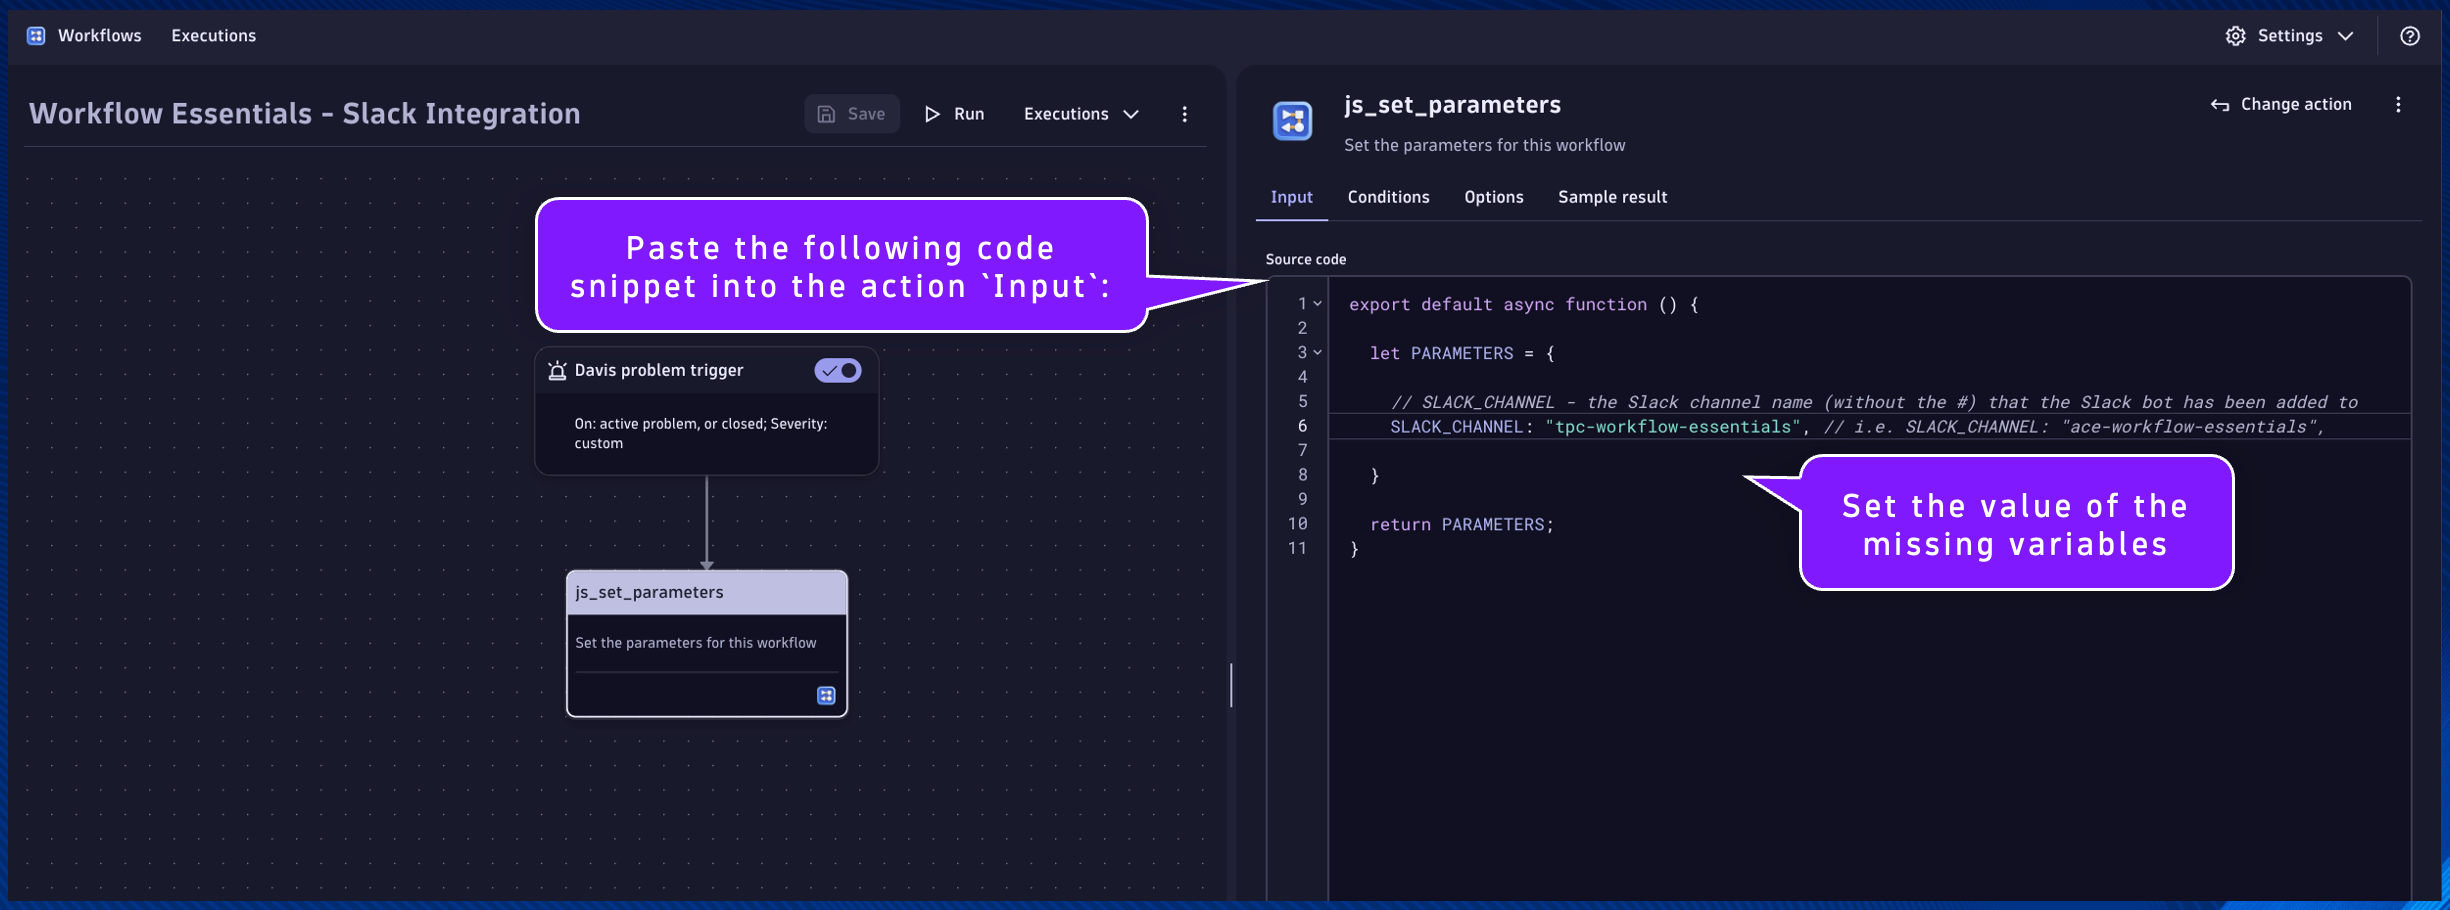
Task: Click the panel divider resize handle
Action: pyautogui.click(x=1231, y=685)
